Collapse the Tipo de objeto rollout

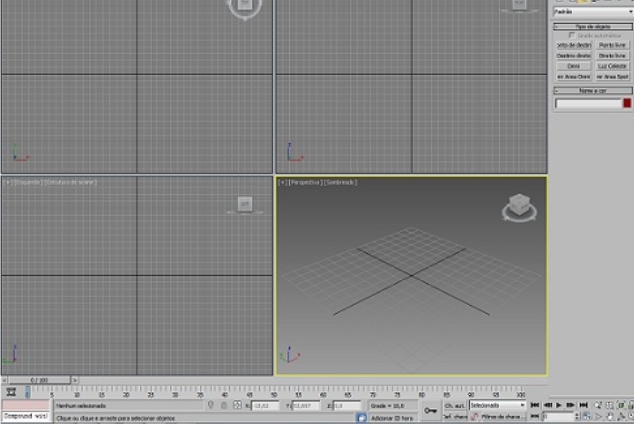coord(593,27)
